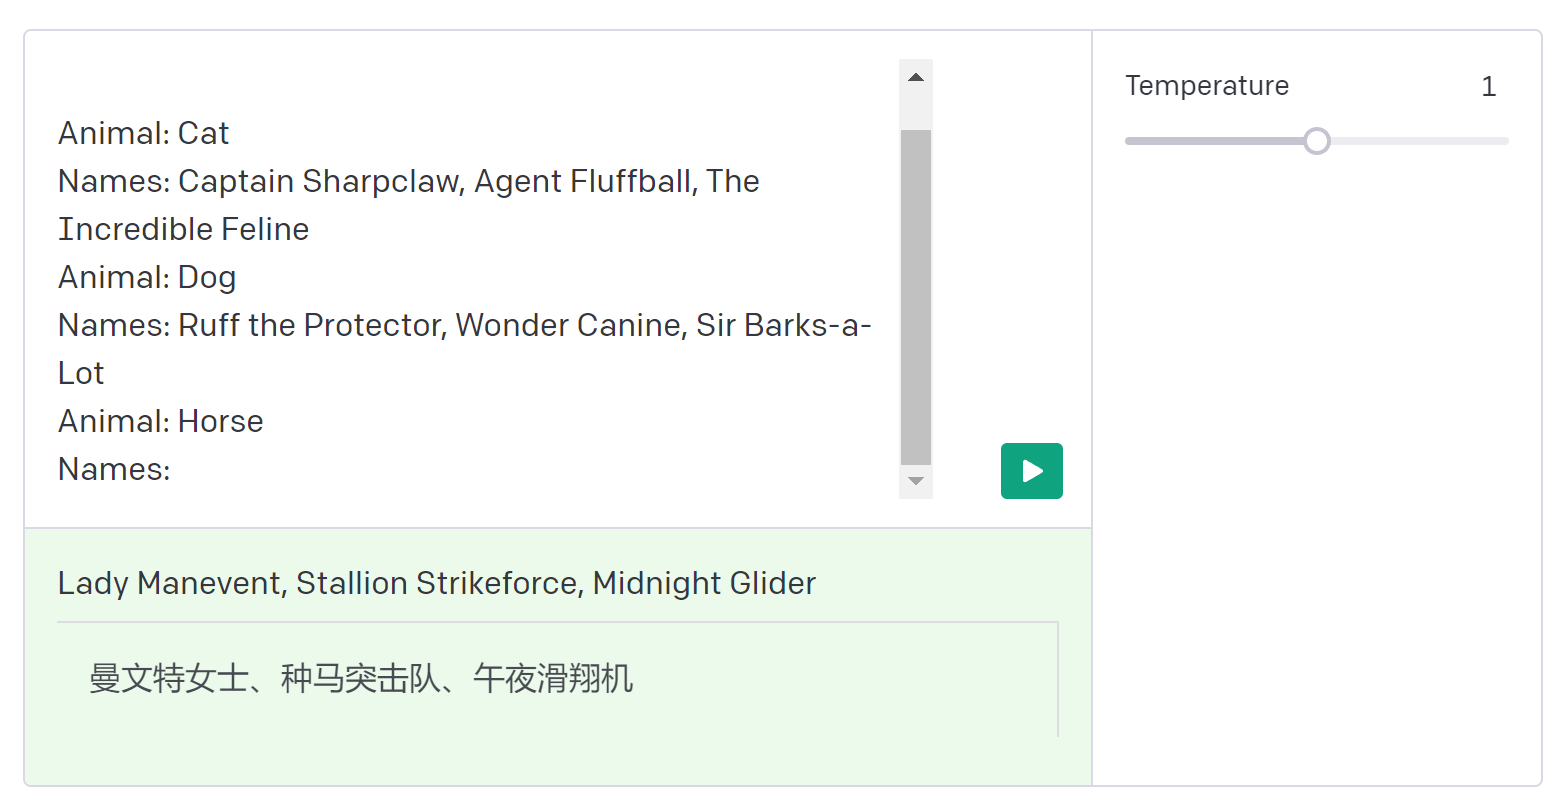
Task: Run the prompt with the green play button
Action: coord(1031,471)
